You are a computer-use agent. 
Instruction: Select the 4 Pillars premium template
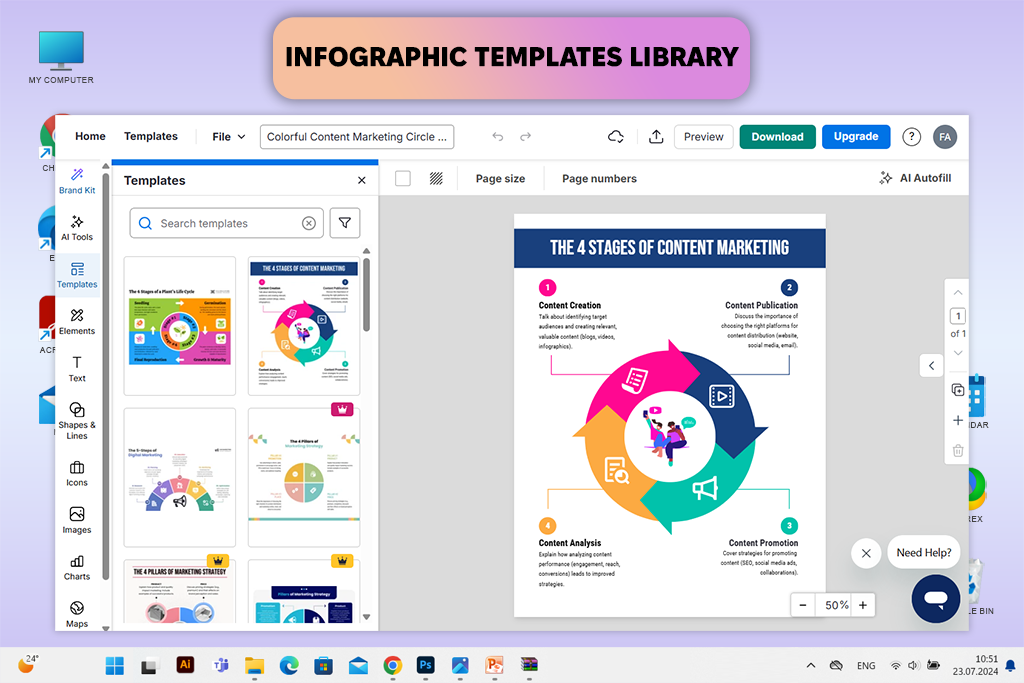click(x=304, y=477)
